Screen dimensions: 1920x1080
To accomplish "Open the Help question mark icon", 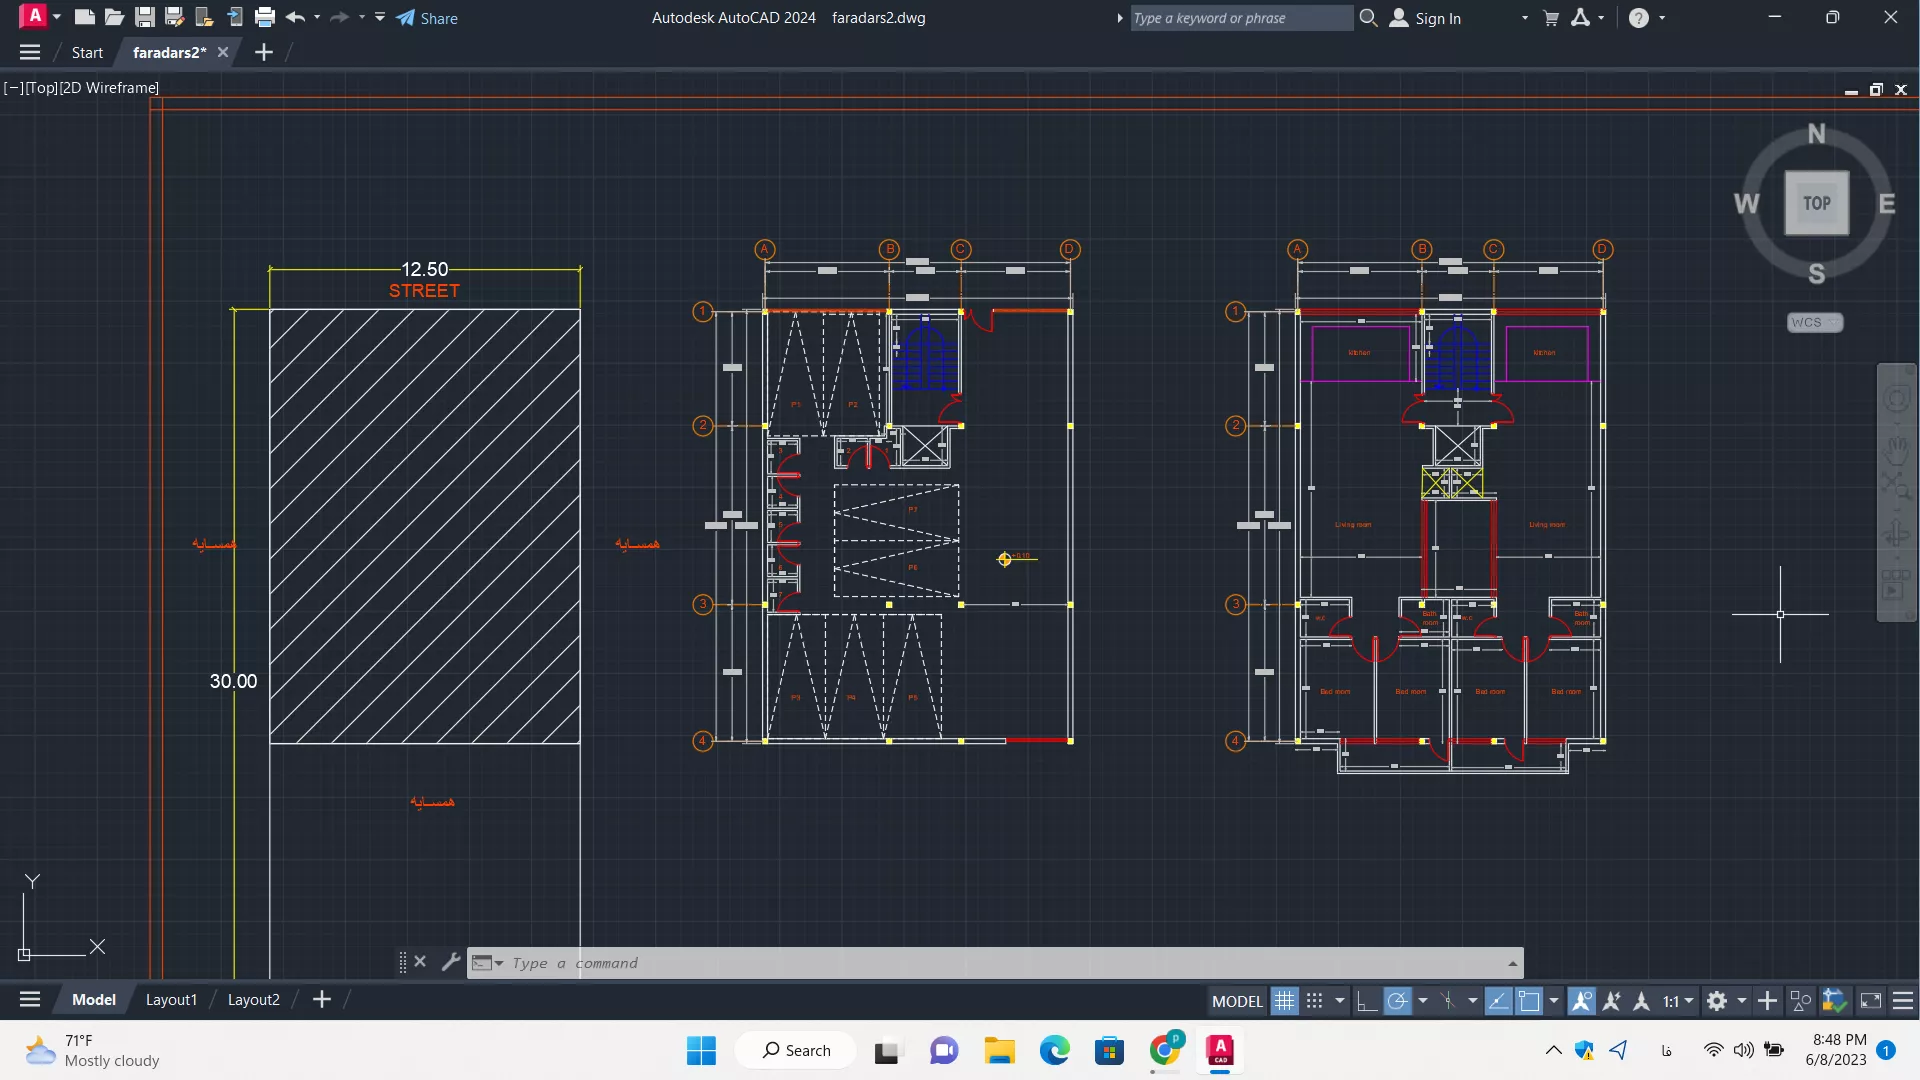I will (x=1639, y=18).
